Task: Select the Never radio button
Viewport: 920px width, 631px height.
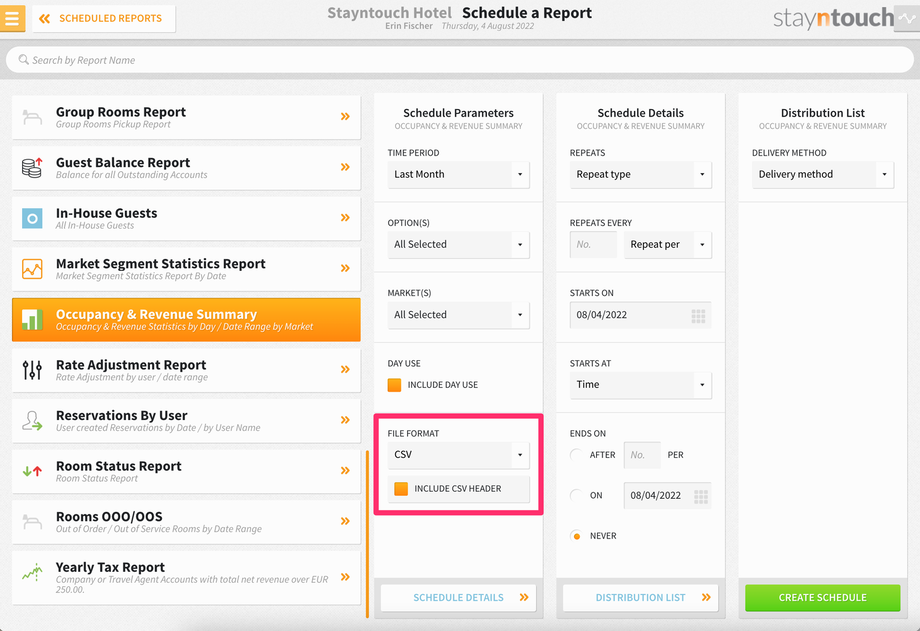Action: coord(576,536)
